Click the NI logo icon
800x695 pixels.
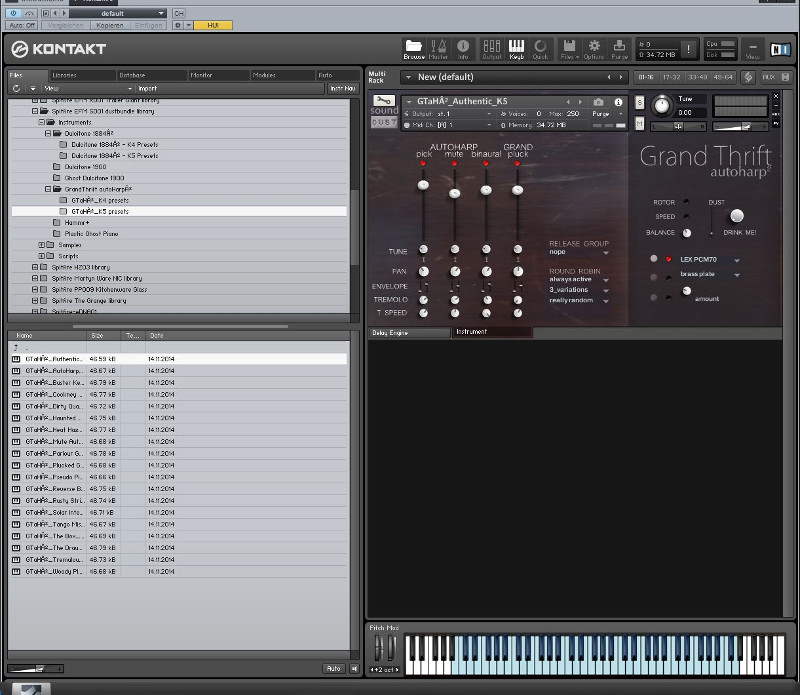780,49
